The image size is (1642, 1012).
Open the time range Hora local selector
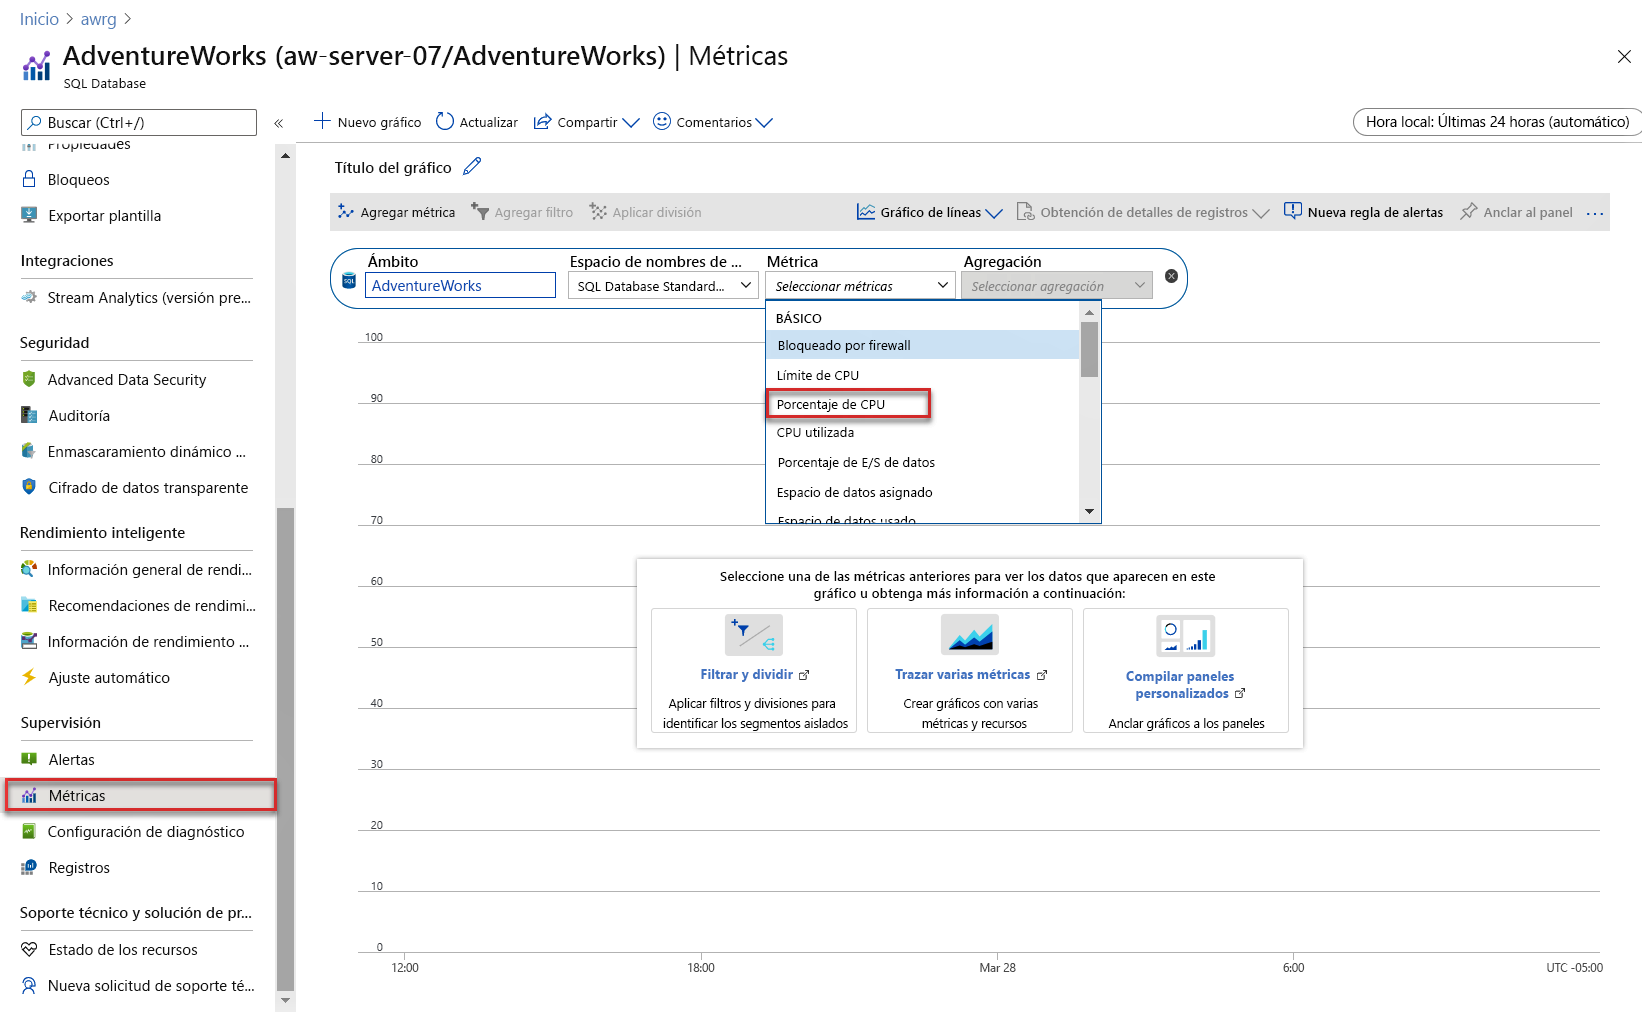(1497, 122)
